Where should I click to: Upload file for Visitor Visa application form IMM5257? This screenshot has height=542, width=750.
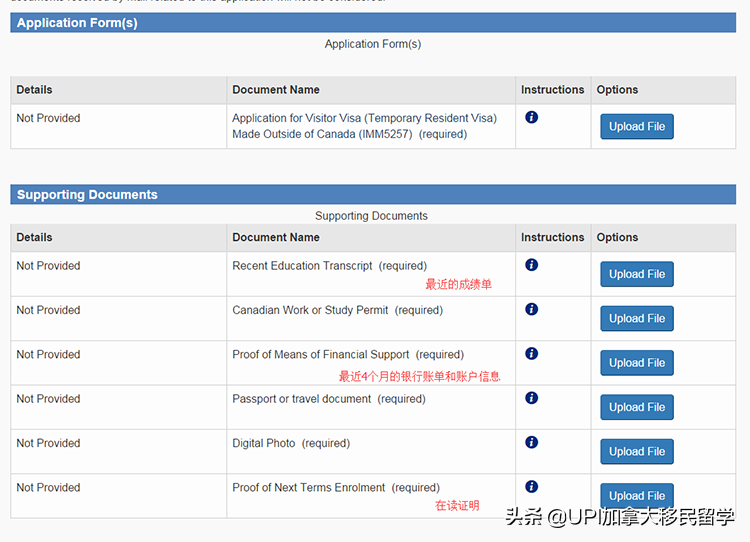[636, 127]
